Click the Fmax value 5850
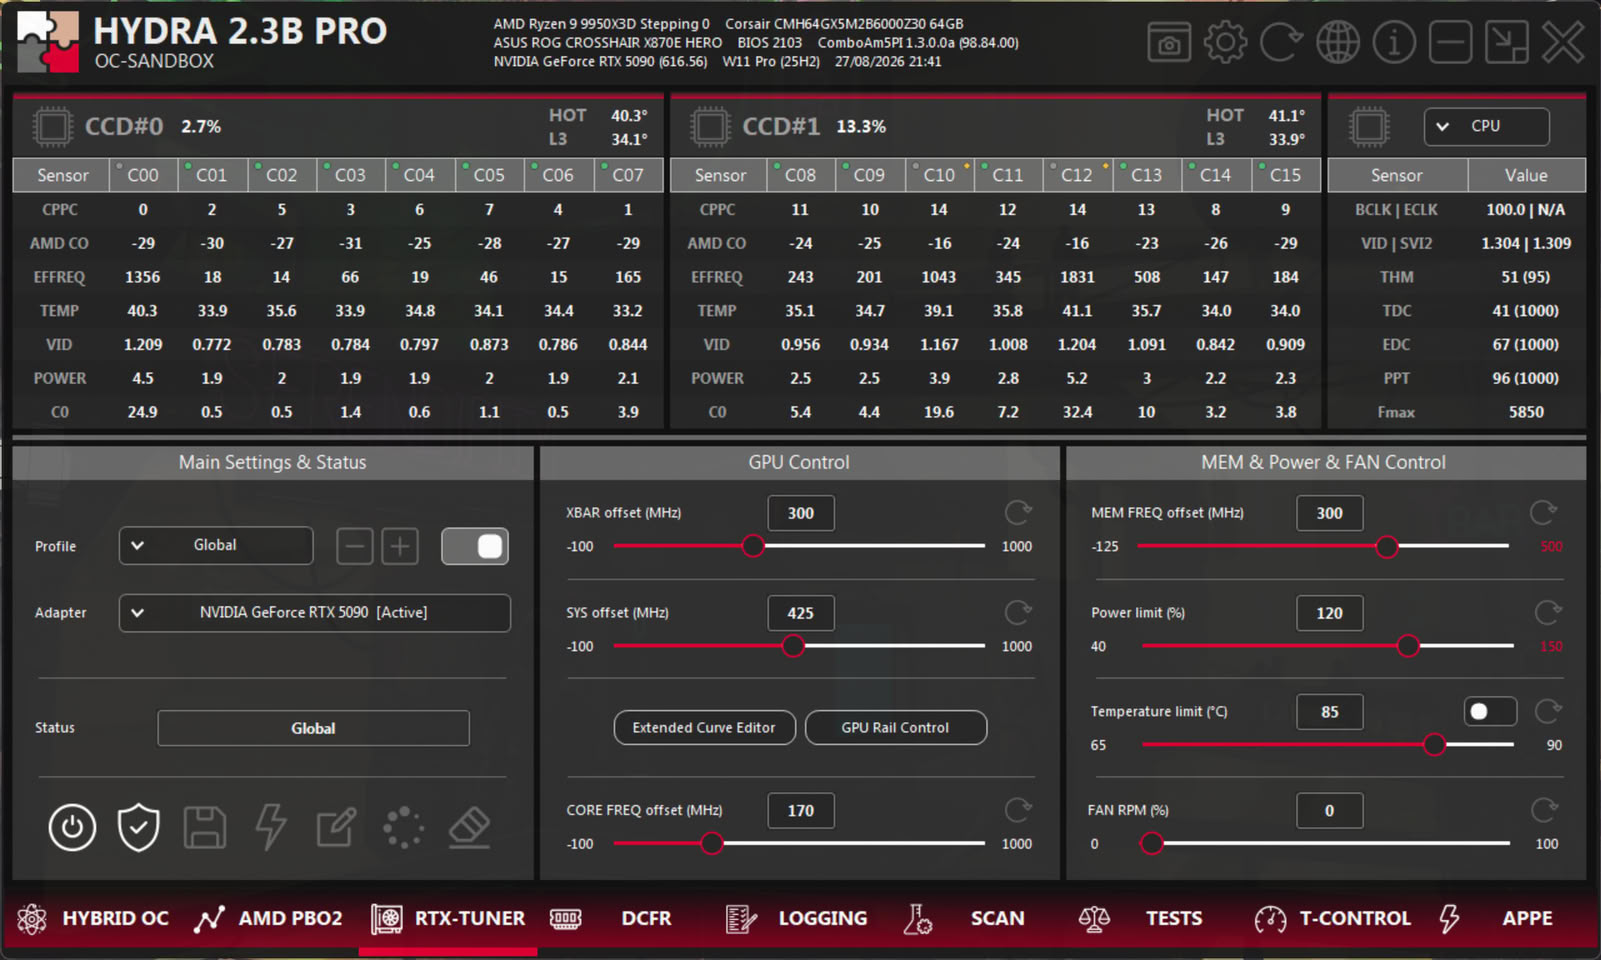This screenshot has width=1601, height=960. 1526,412
